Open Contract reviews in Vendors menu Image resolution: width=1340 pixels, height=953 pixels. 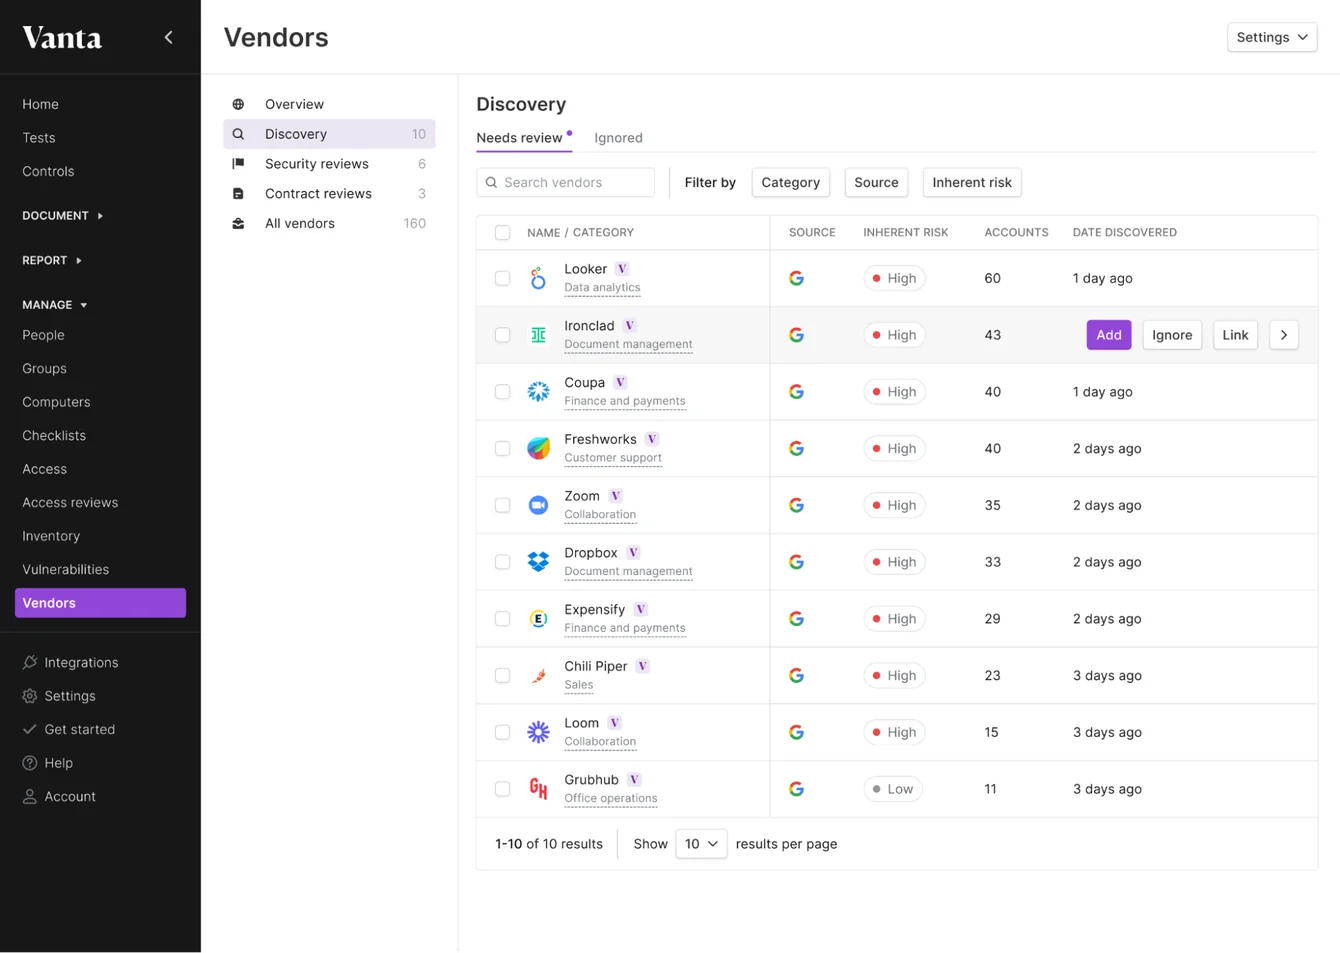point(329,194)
